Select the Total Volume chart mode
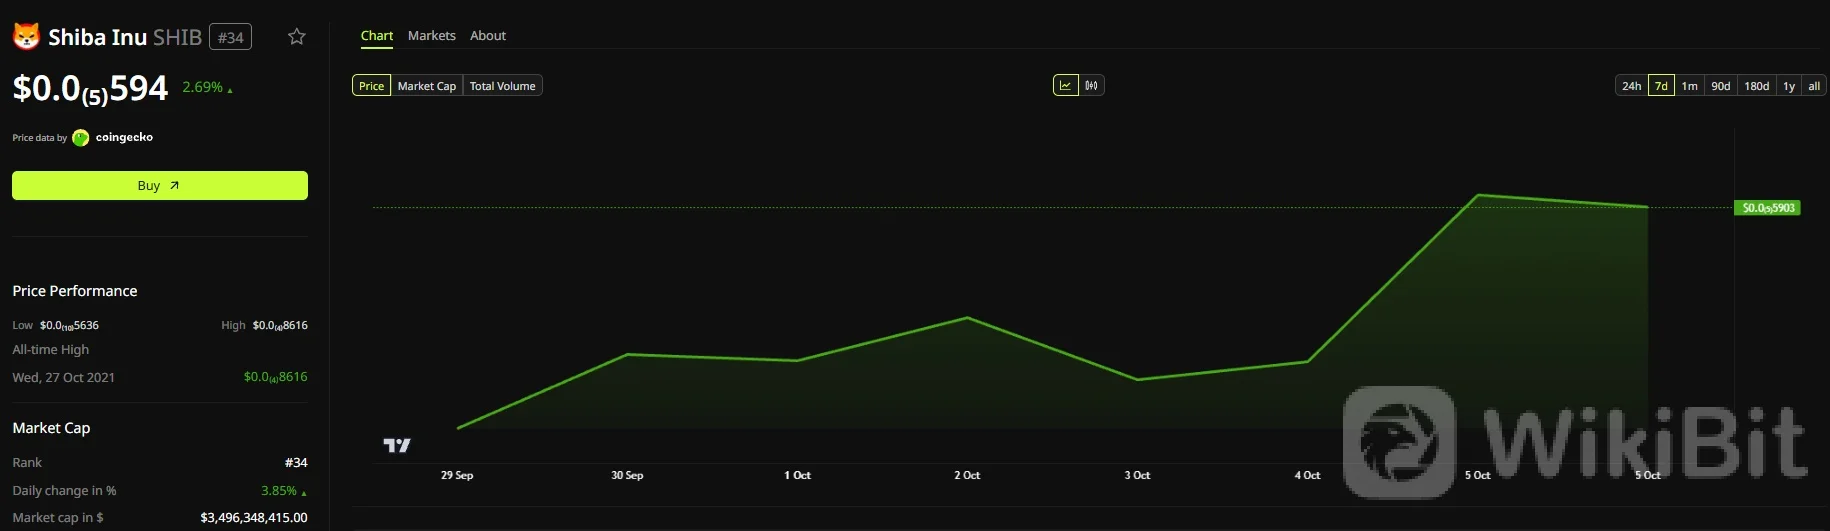The height and width of the screenshot is (531, 1830). (x=503, y=86)
